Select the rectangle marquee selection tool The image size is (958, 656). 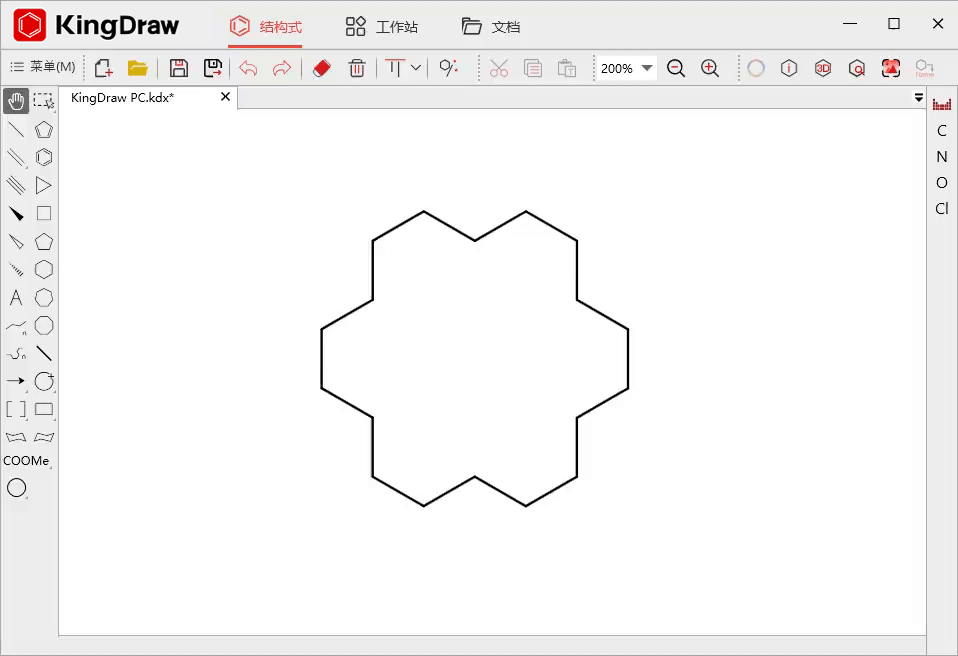[43, 101]
